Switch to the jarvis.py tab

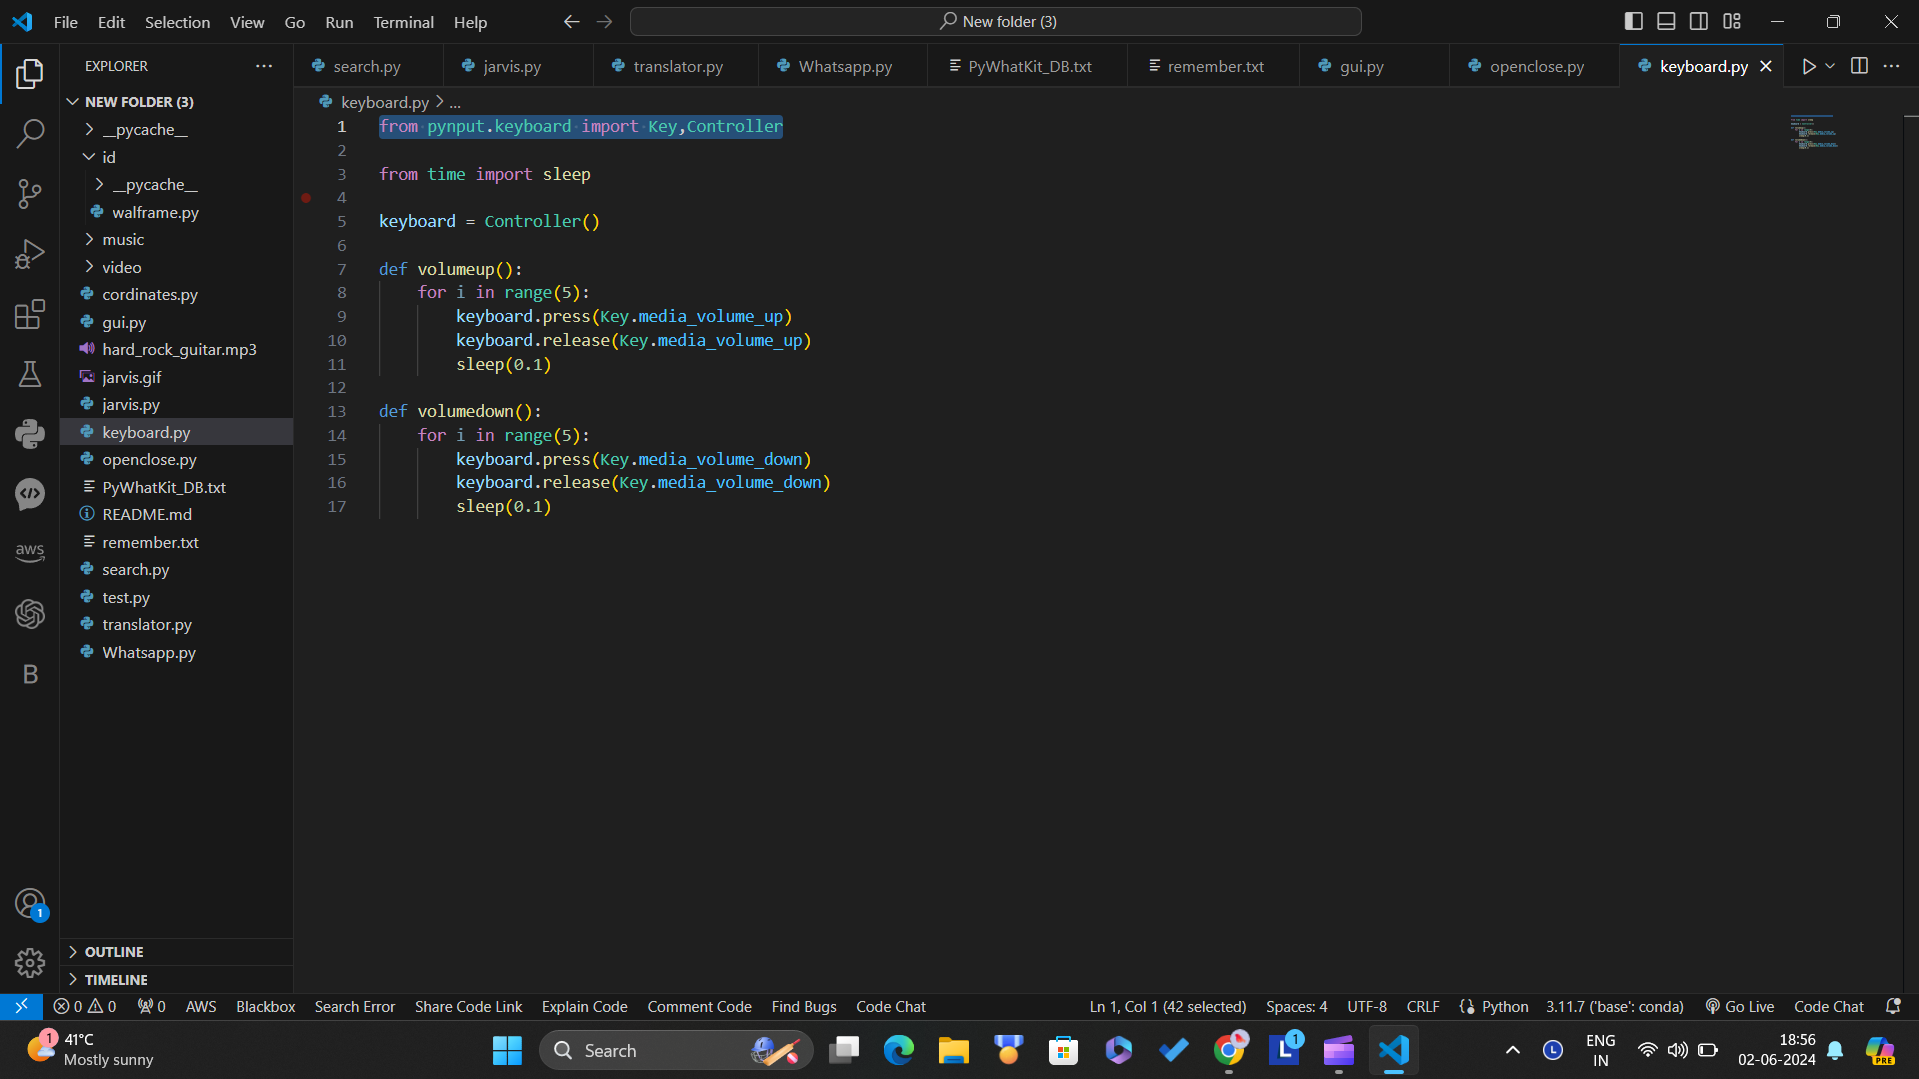tap(511, 66)
